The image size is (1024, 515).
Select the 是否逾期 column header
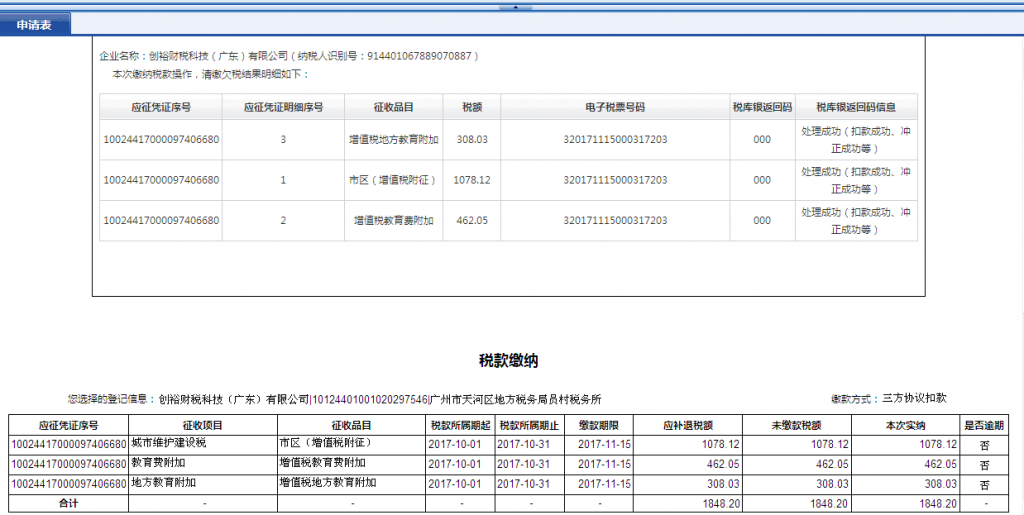[x=985, y=425]
